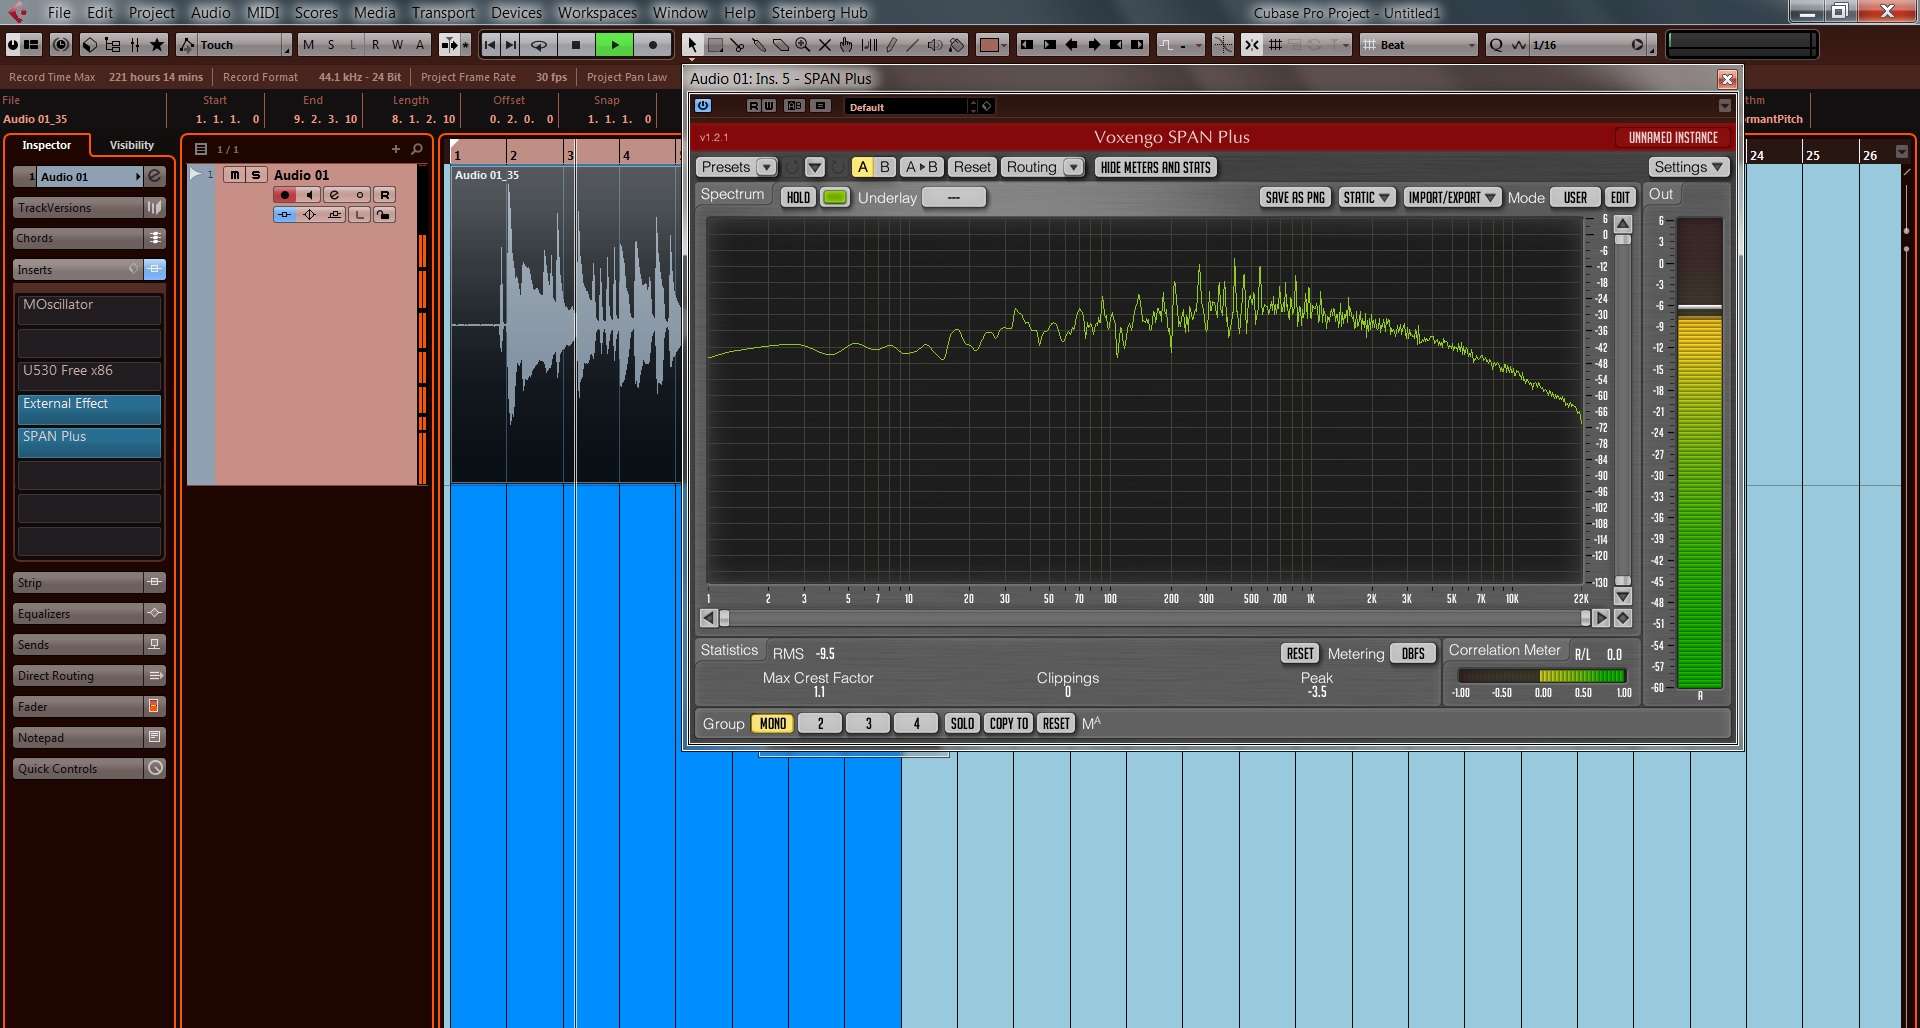Select the Range Selection tool
This screenshot has height=1028, width=1920.
pyautogui.click(x=715, y=45)
